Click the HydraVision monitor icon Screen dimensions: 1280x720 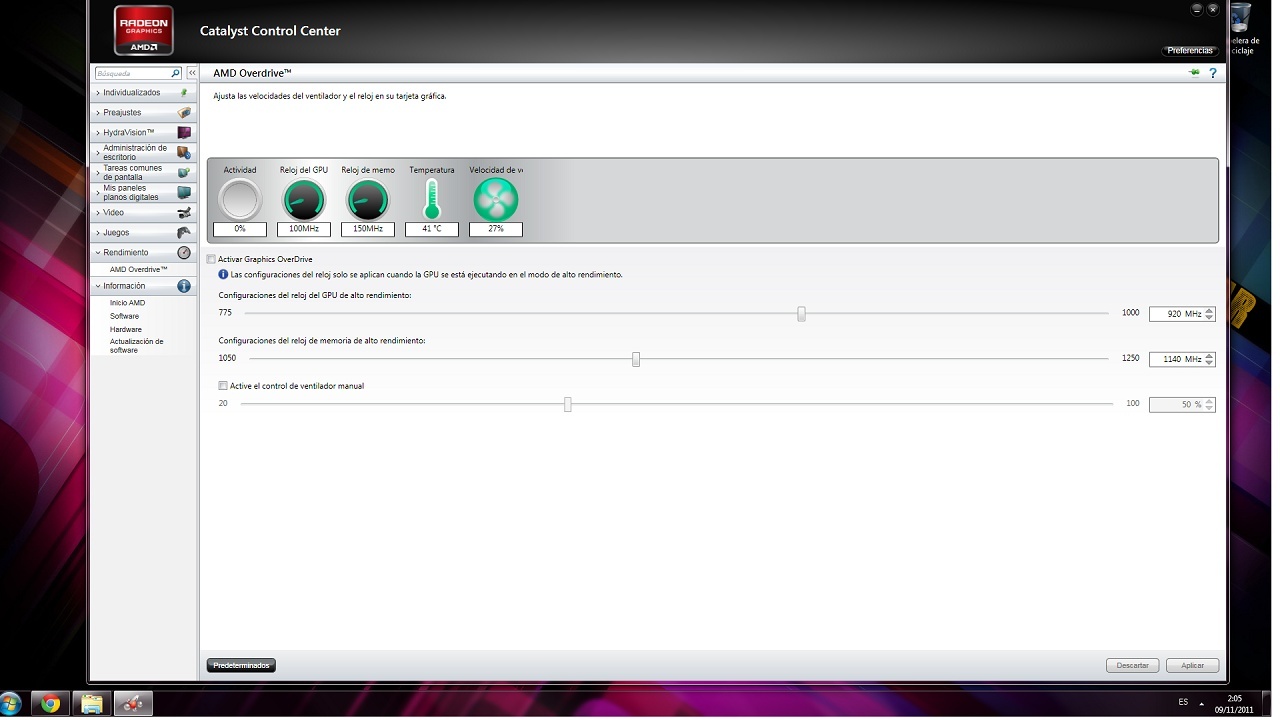coord(184,132)
